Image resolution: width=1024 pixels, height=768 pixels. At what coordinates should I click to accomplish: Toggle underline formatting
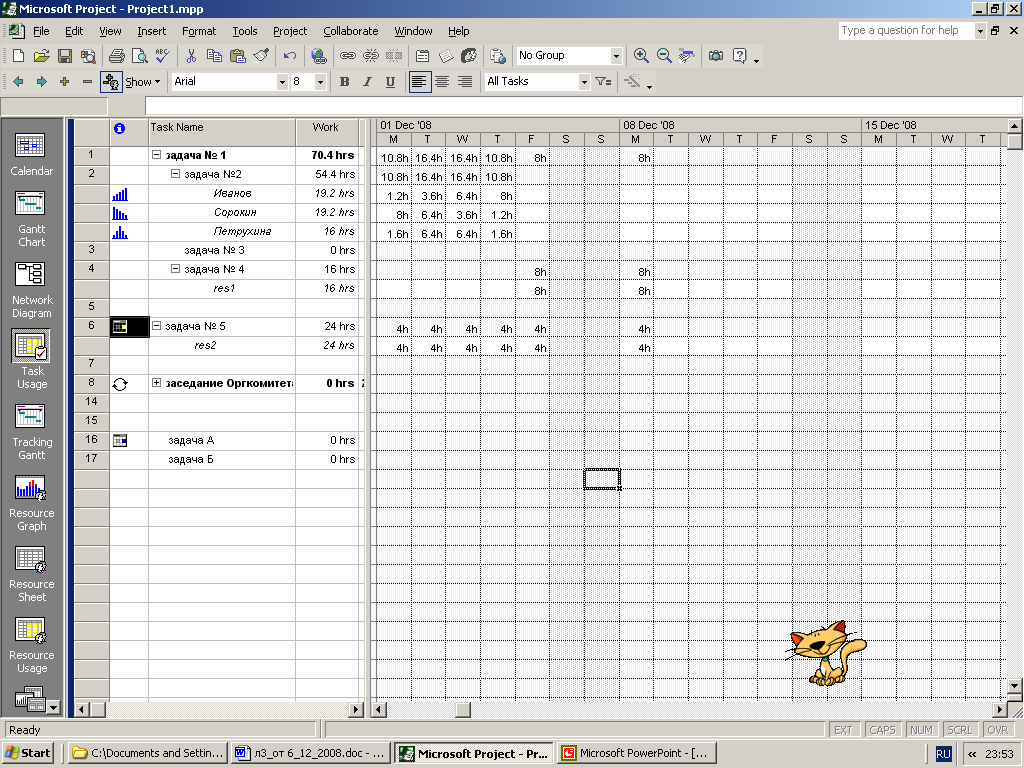pyautogui.click(x=391, y=82)
